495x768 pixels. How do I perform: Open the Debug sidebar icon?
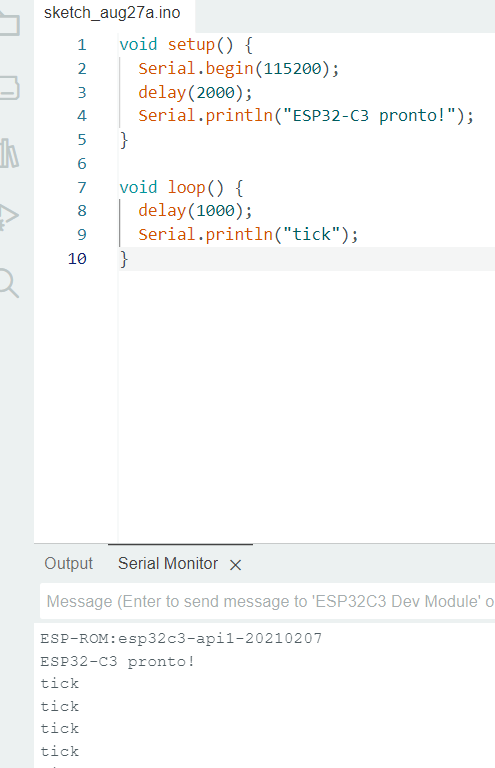(x=9, y=216)
